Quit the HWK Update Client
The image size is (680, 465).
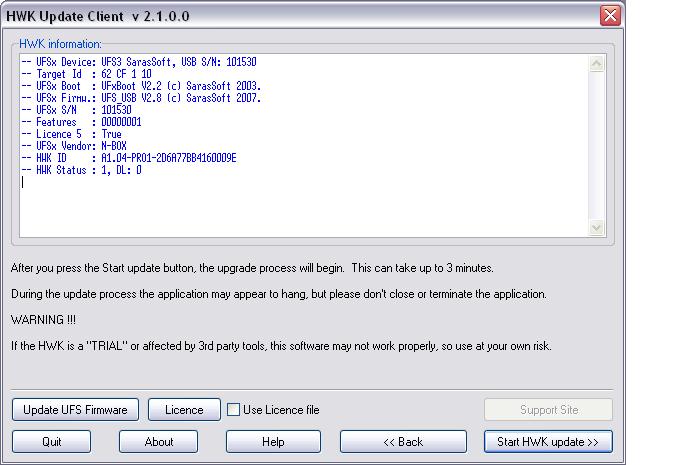(52, 442)
